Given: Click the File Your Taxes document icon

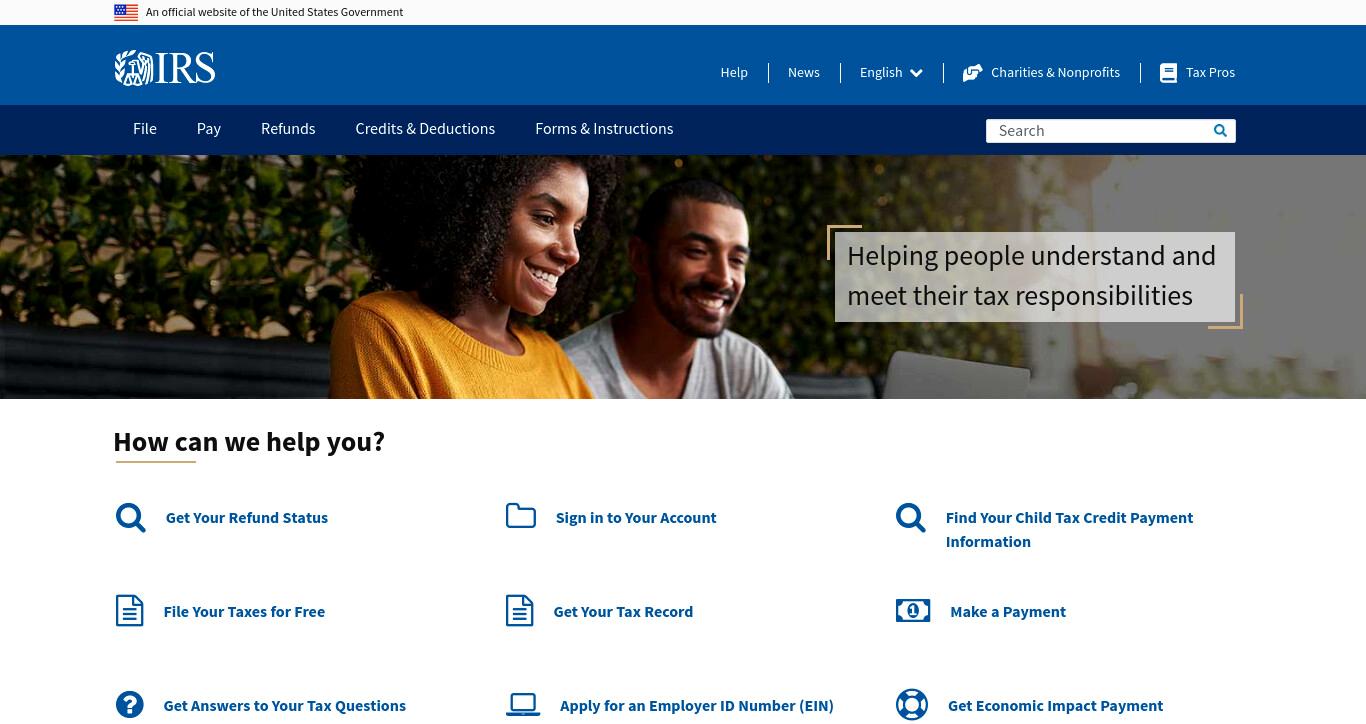Looking at the screenshot, I should 129,611.
